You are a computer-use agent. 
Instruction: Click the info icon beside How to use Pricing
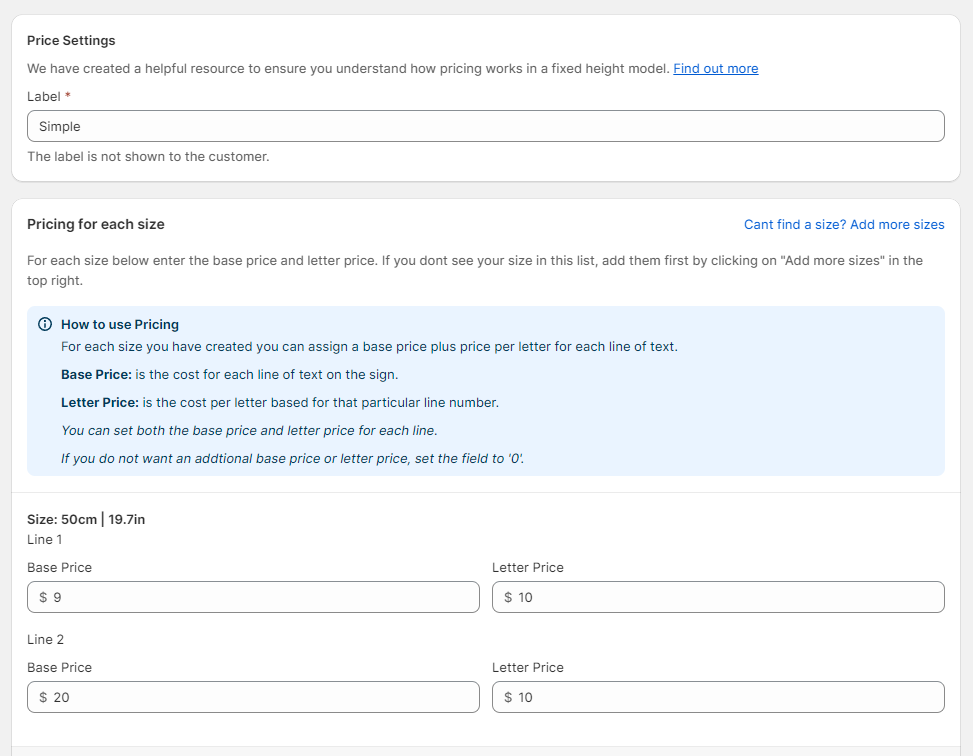(x=45, y=324)
